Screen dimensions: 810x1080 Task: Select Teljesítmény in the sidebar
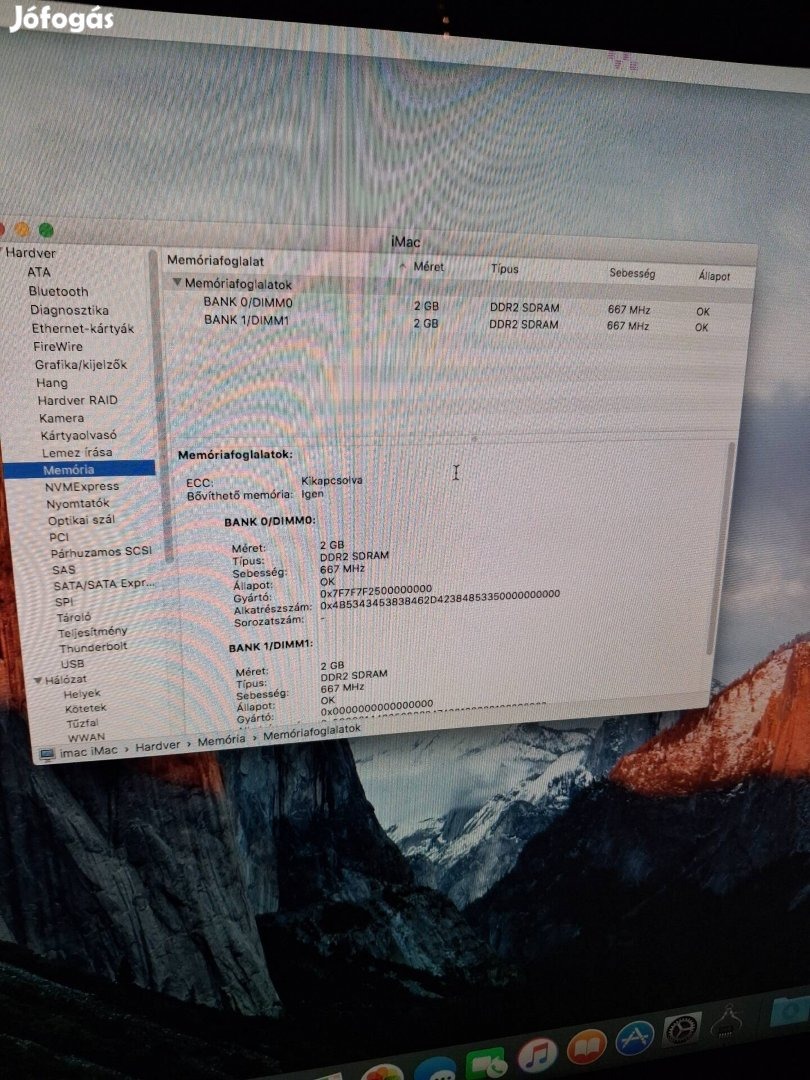[x=92, y=632]
